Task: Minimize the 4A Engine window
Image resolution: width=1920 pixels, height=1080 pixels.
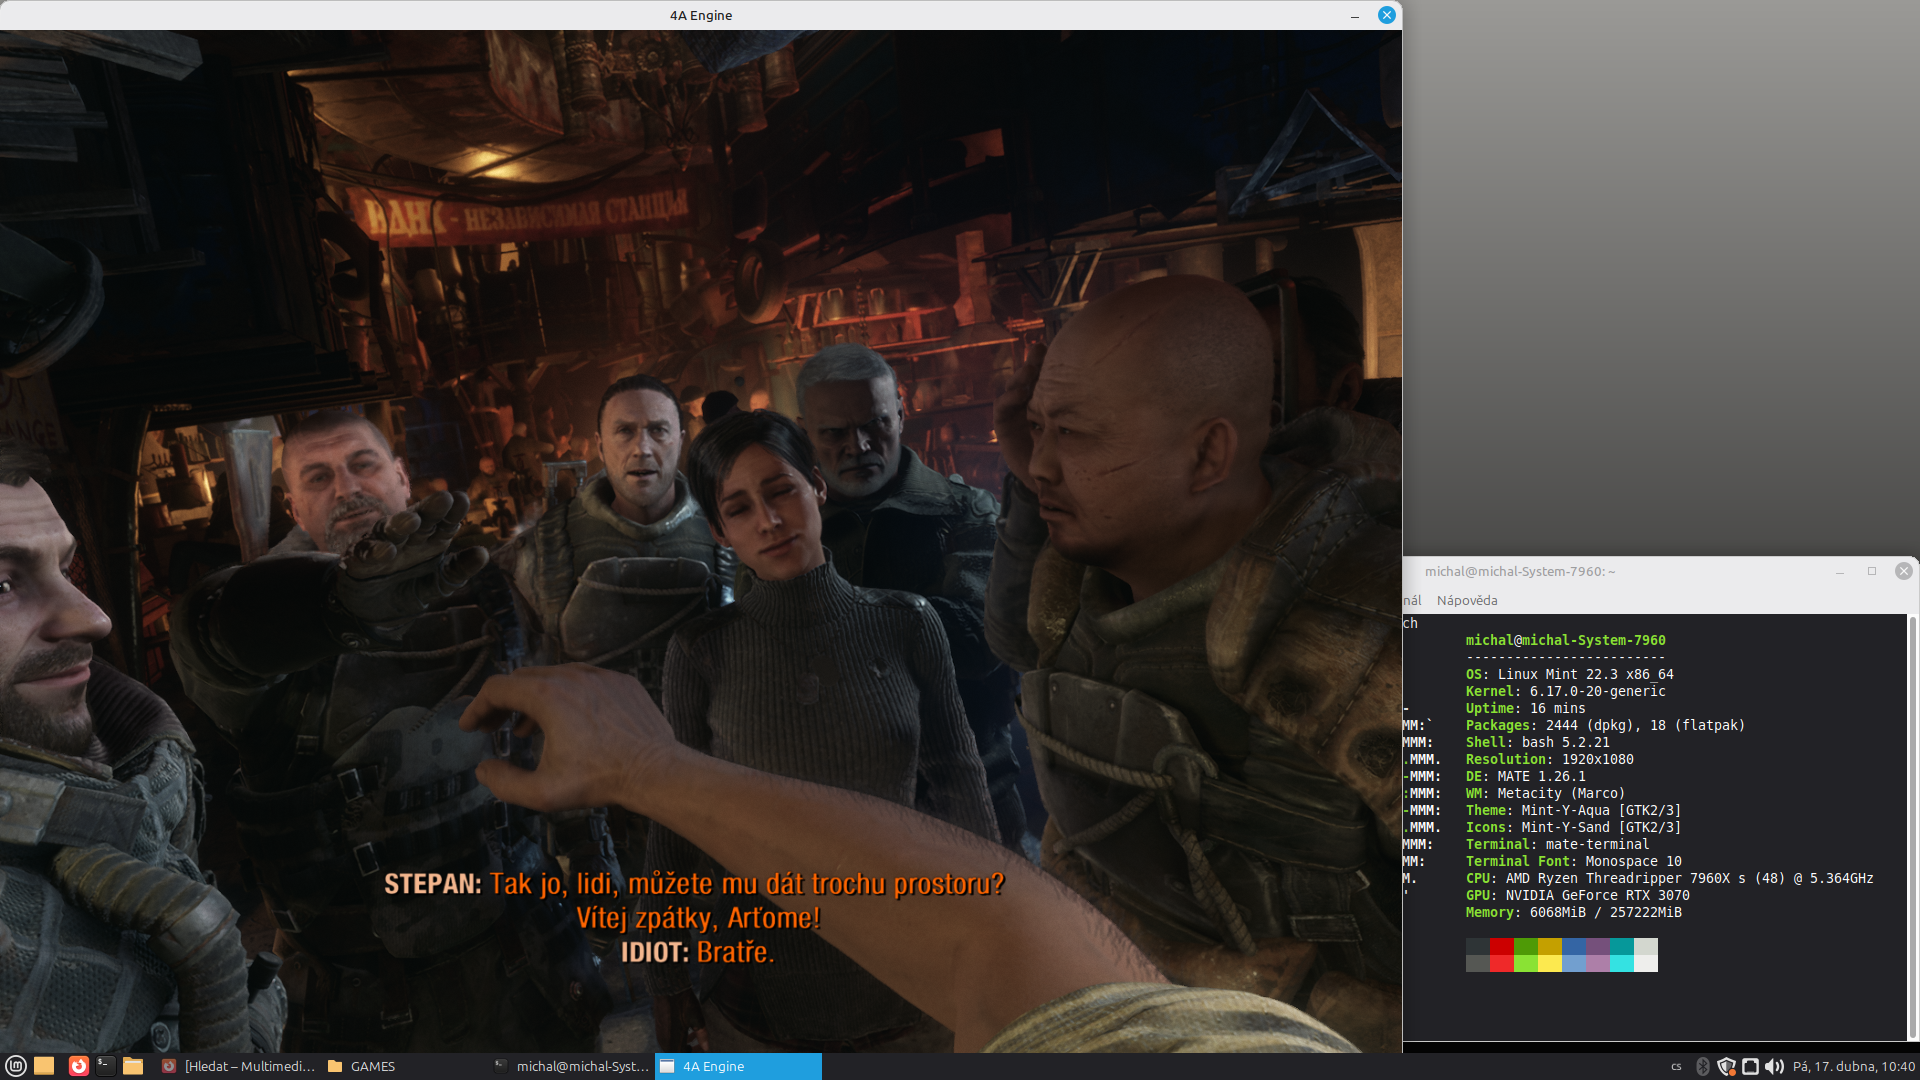Action: (x=1355, y=15)
